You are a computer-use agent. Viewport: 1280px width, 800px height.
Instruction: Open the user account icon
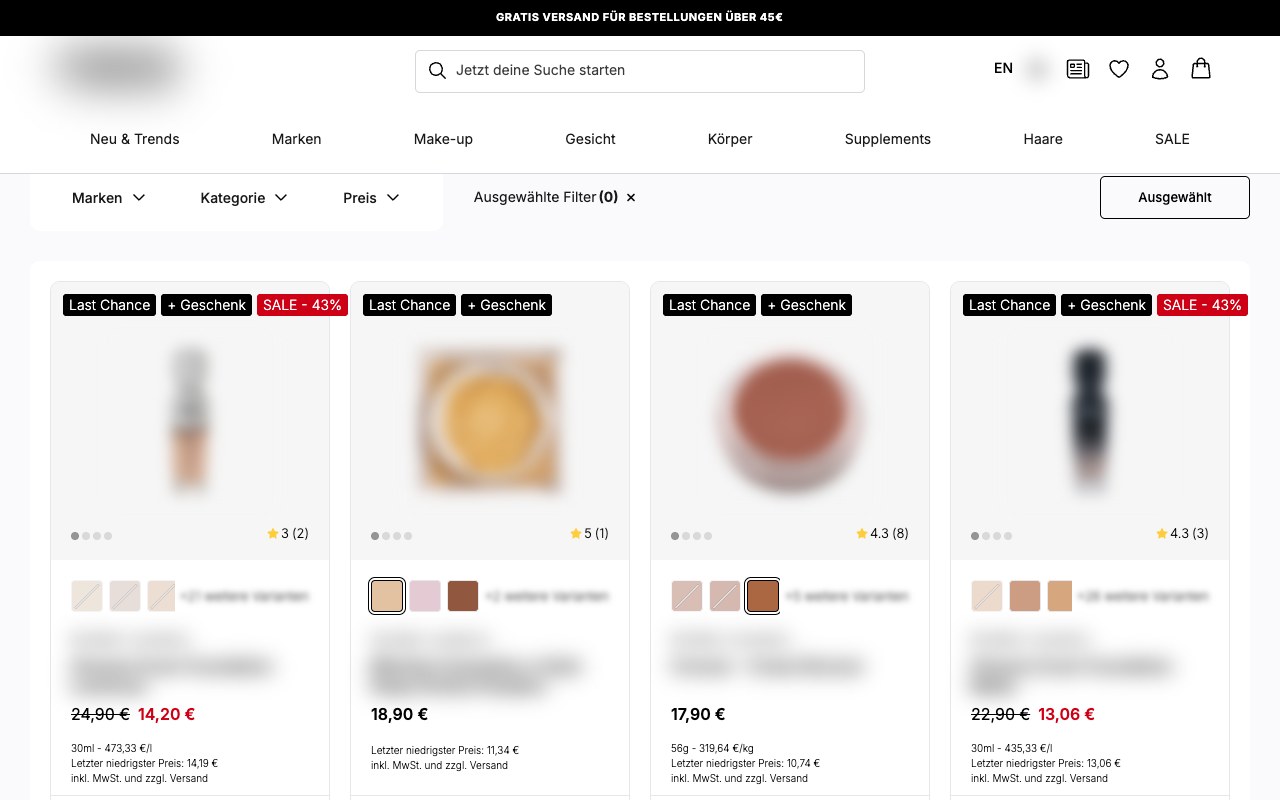point(1160,69)
